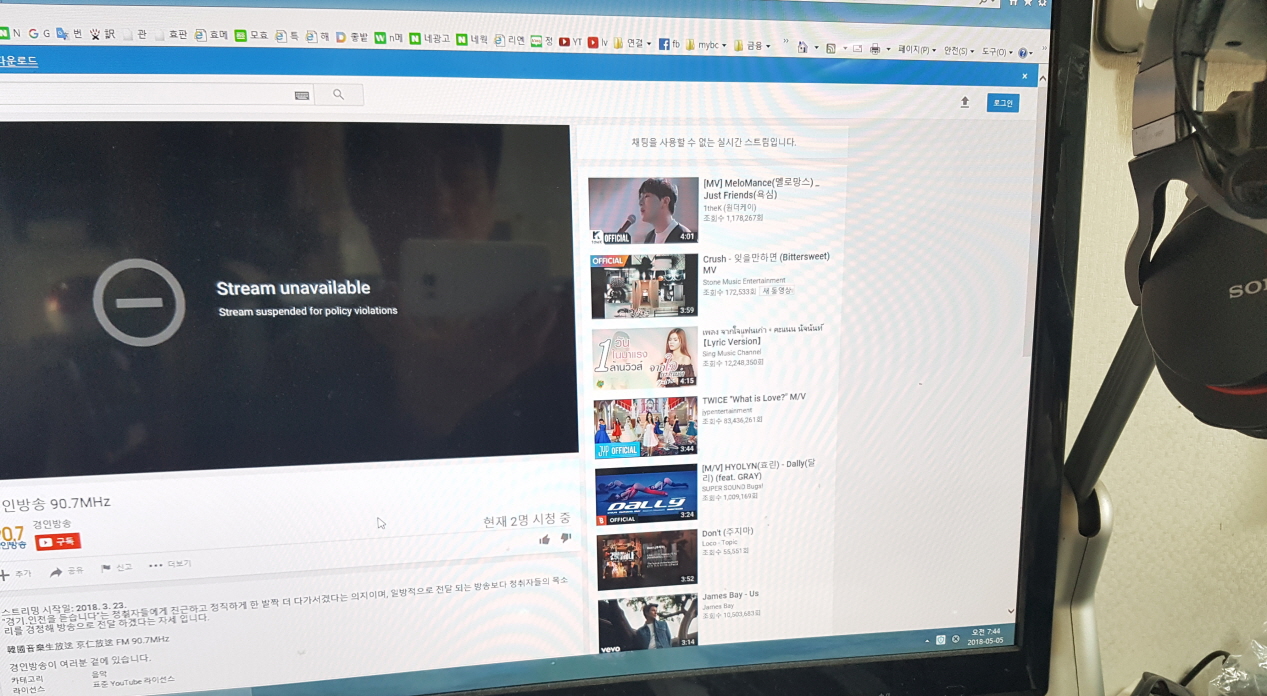Open the 도구(O) tools menu

[x=997, y=52]
